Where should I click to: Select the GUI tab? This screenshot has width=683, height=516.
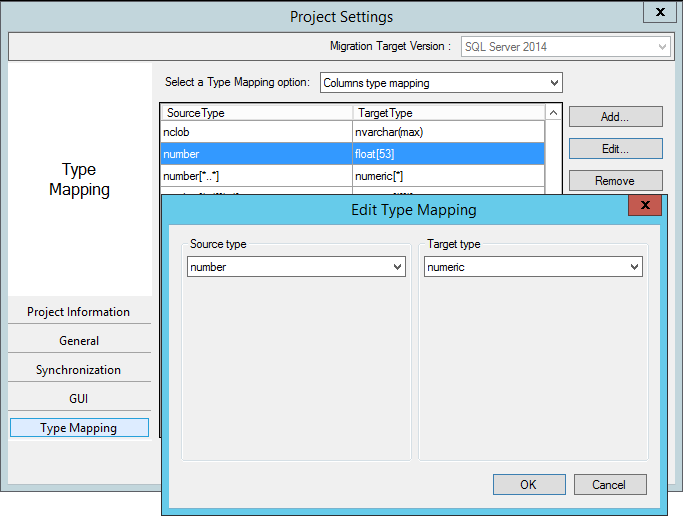[x=79, y=399]
